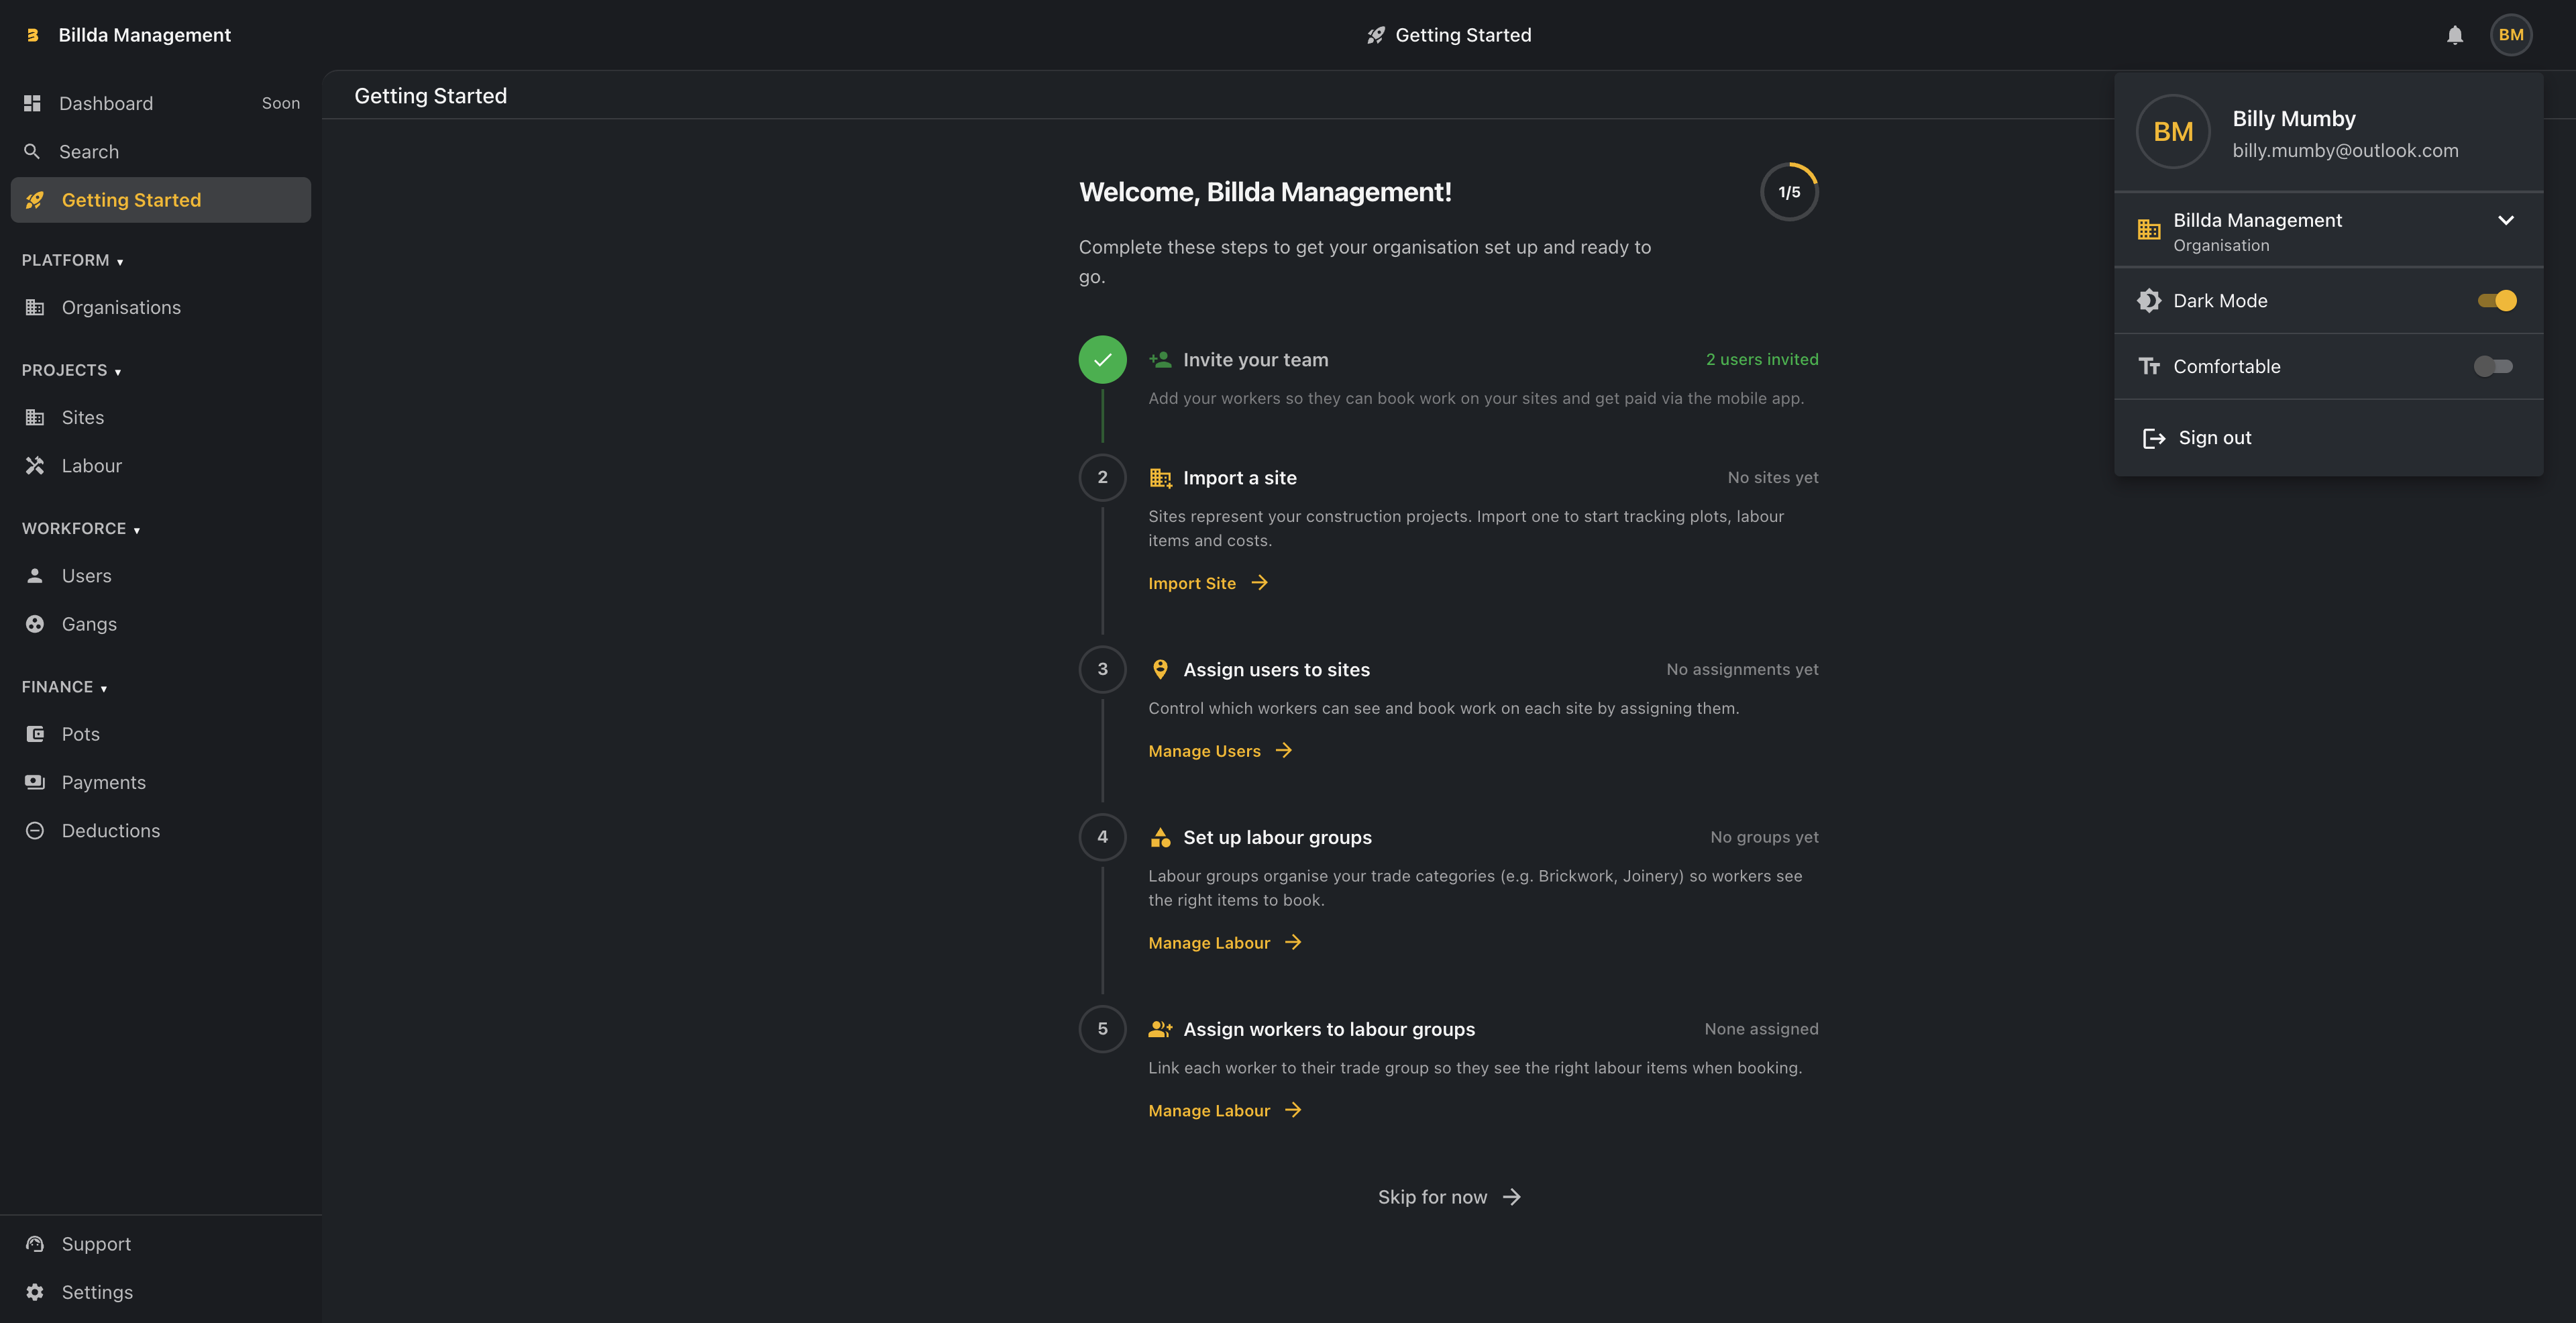Click the Support headset icon
2576x1323 pixels.
35,1244
